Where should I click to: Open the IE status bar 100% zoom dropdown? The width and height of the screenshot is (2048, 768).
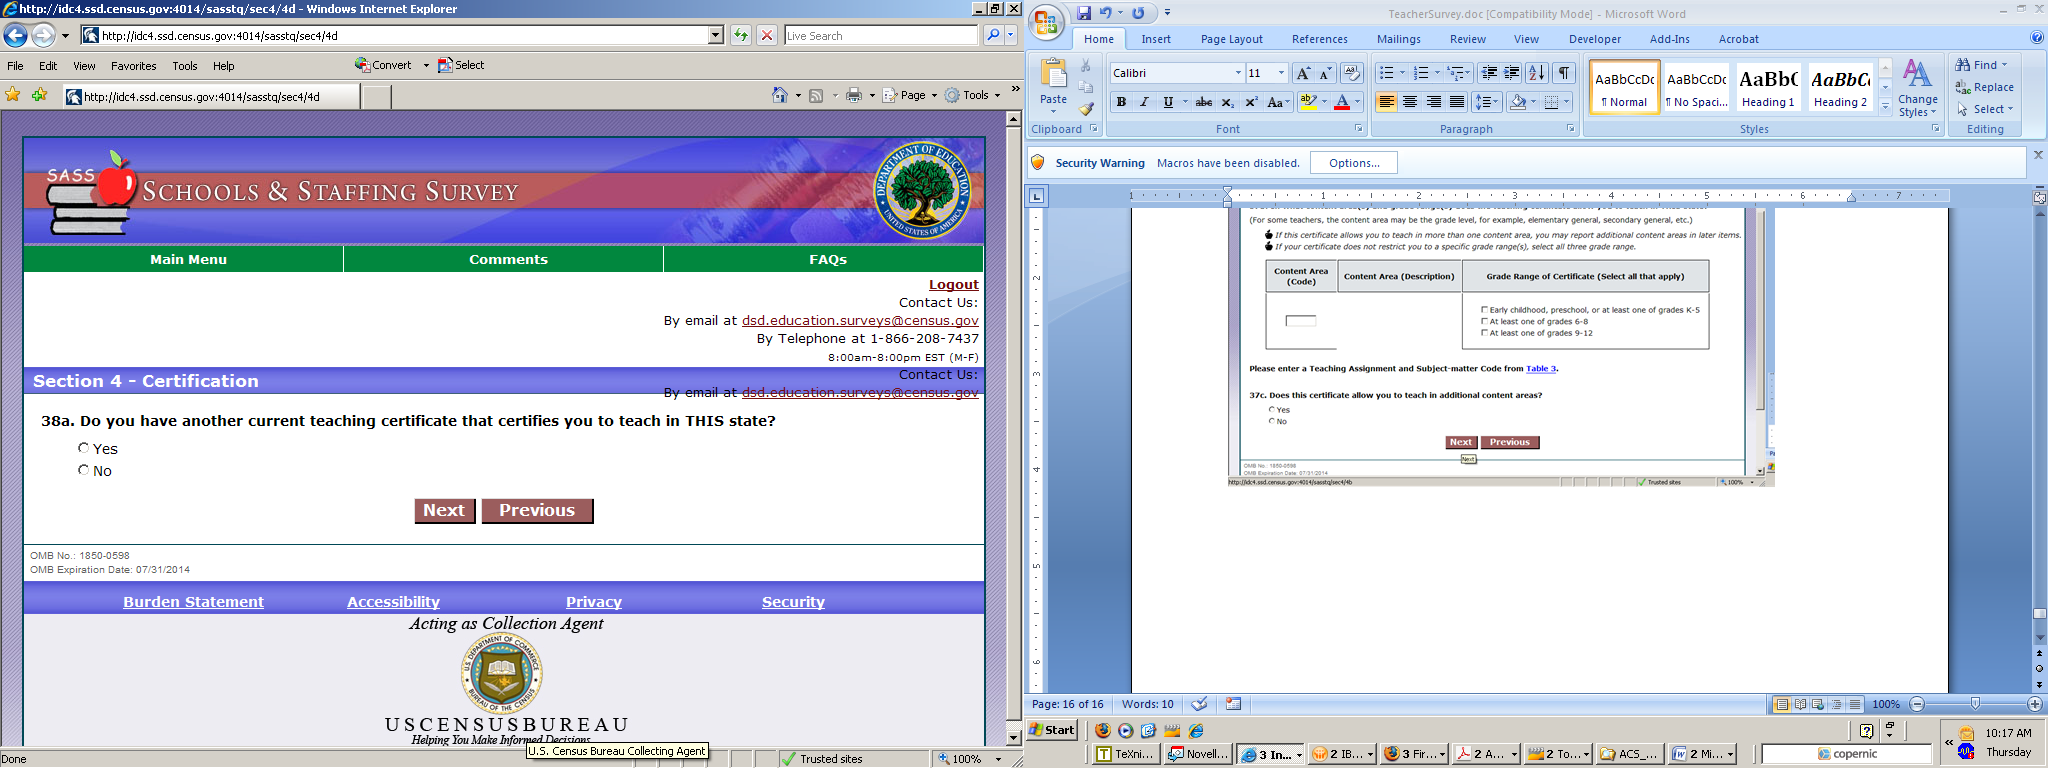[x=998, y=759]
